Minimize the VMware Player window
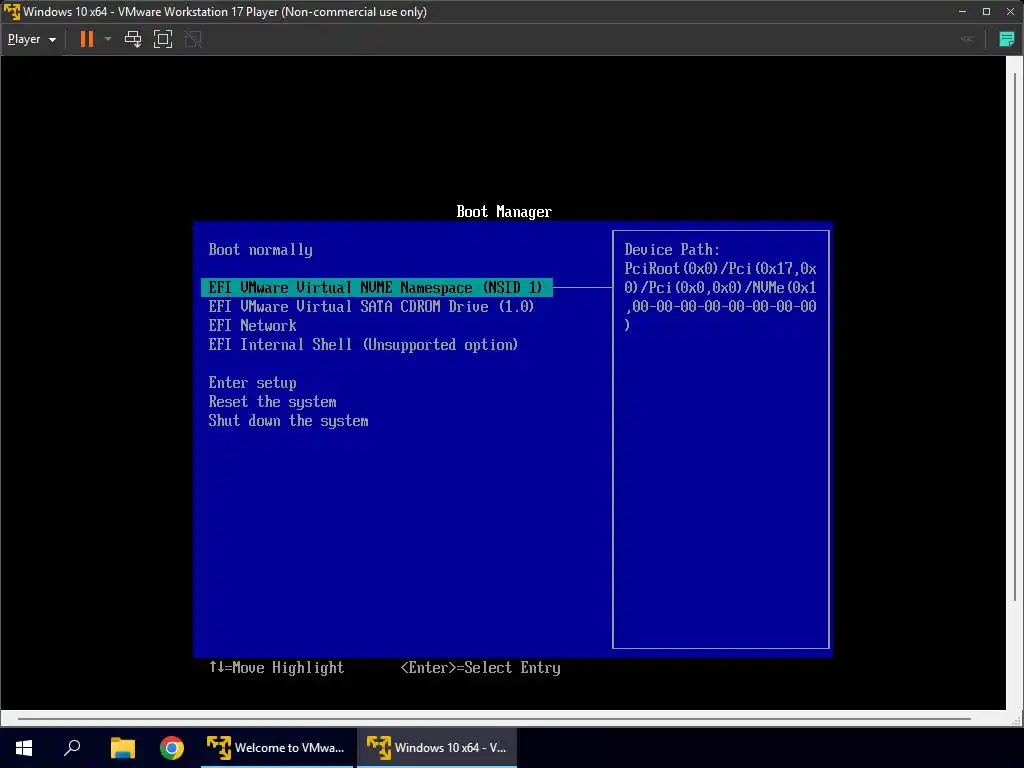 point(962,12)
